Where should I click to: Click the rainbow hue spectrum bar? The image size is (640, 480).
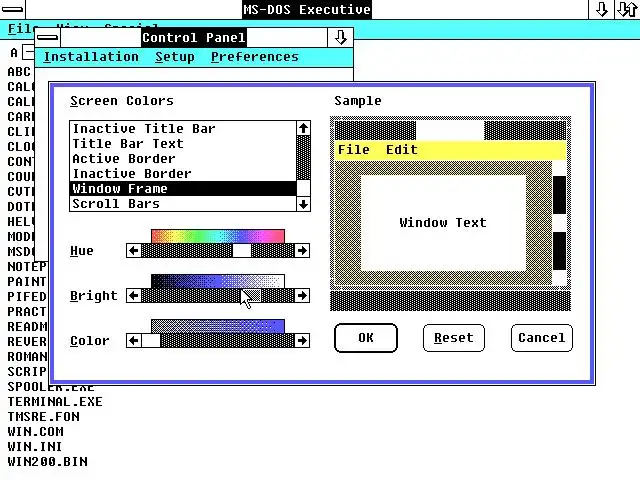(x=218, y=236)
